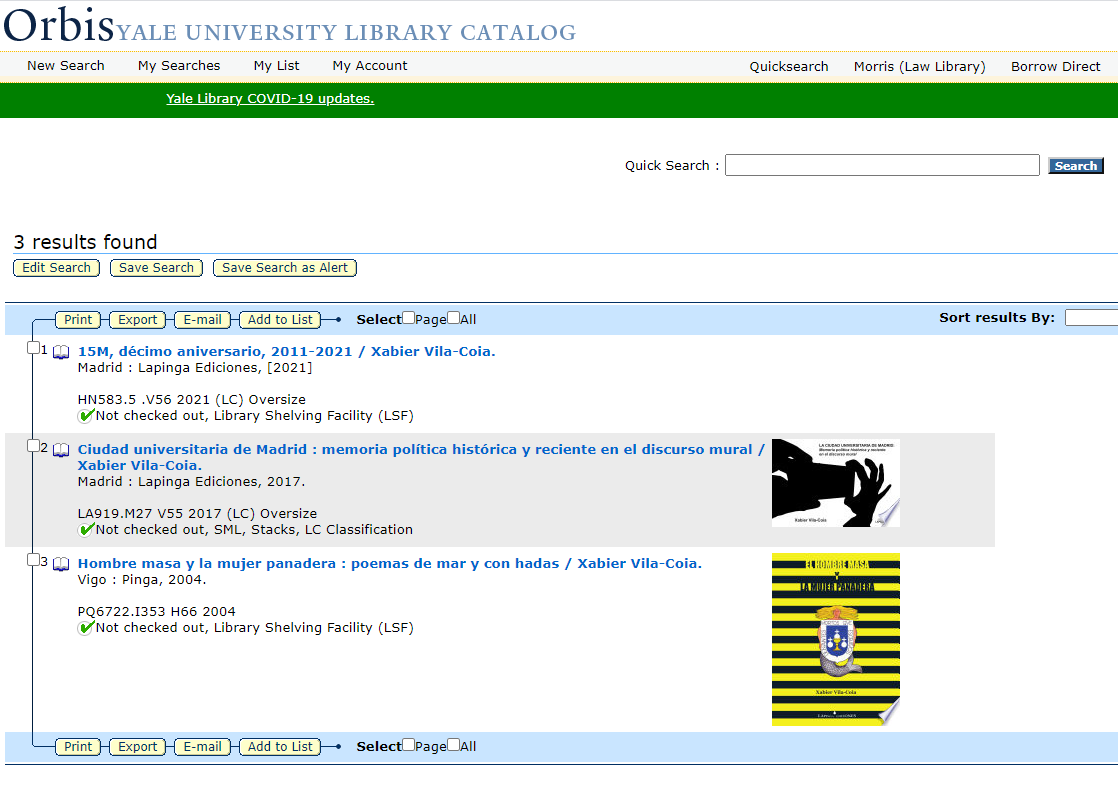
Task: Go to My Searches
Action: 179,66
